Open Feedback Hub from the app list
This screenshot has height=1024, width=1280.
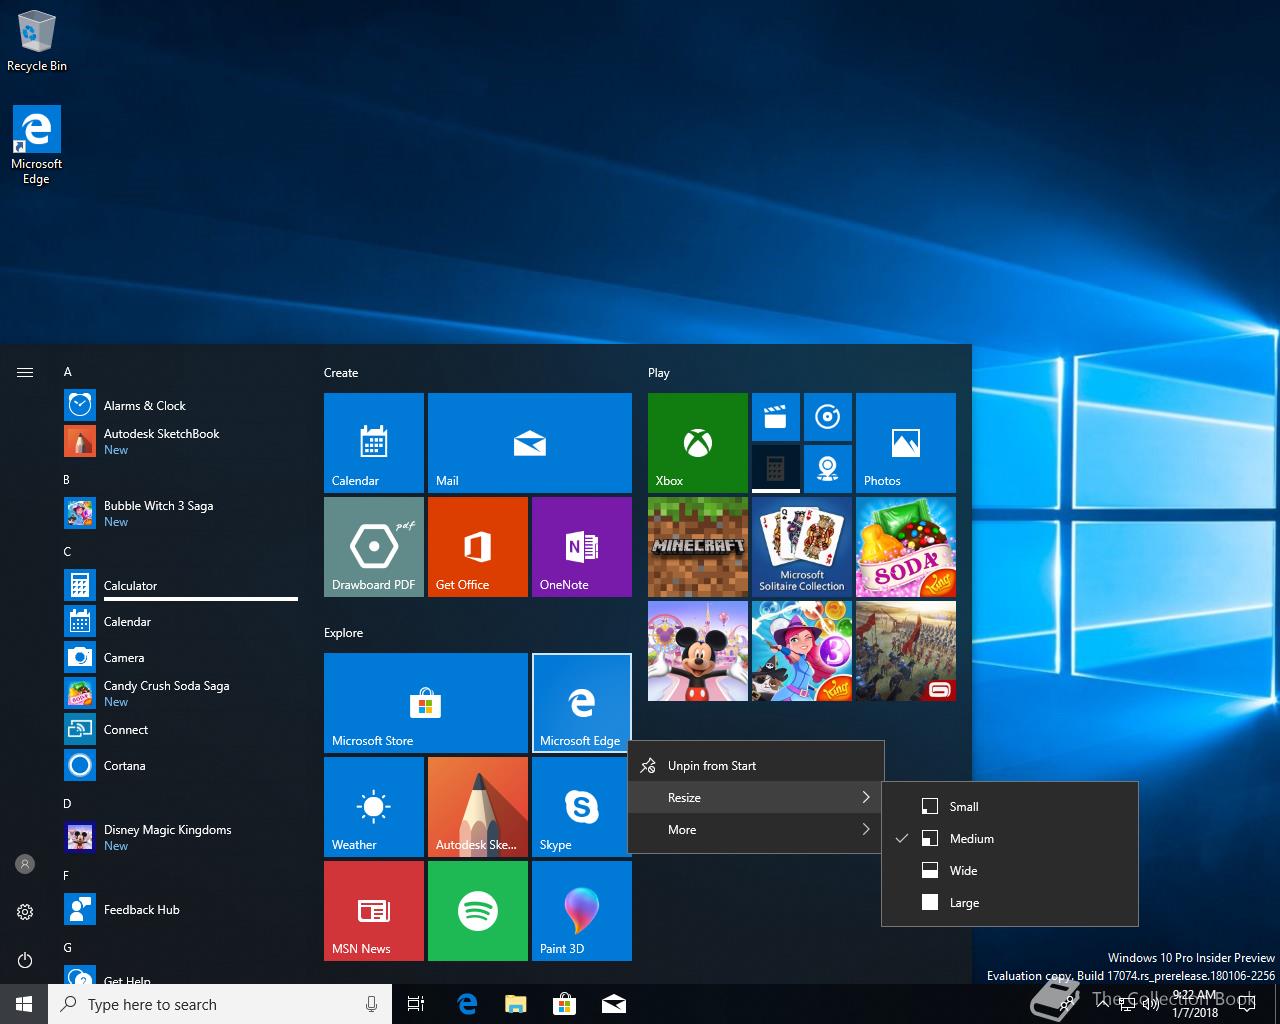click(x=141, y=909)
